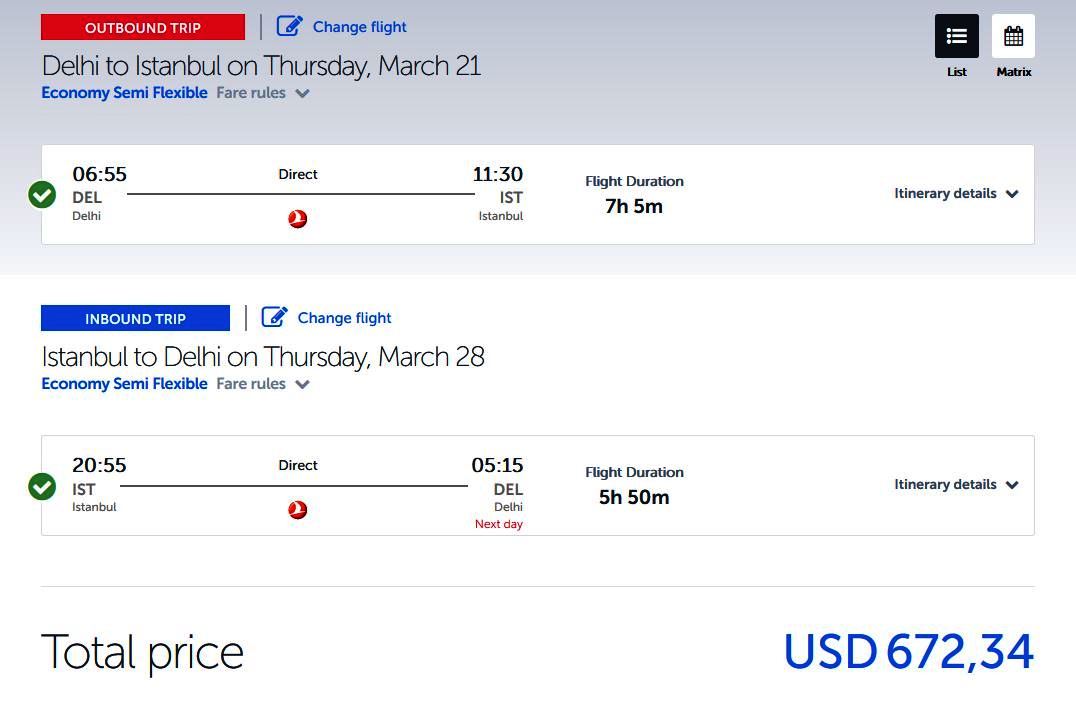Select the INBOUND TRIP label
Screen dimensions: 1076x706
tap(135, 318)
